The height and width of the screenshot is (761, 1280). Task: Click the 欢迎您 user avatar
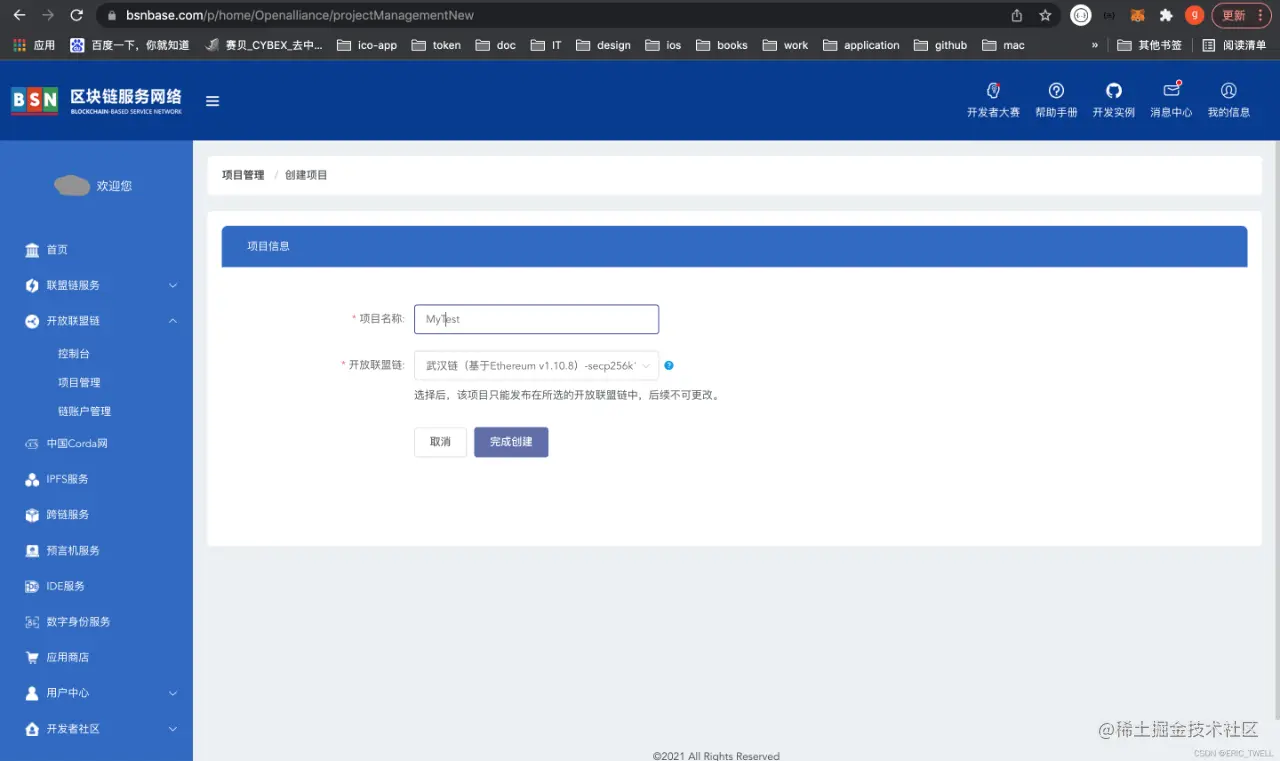(x=72, y=185)
